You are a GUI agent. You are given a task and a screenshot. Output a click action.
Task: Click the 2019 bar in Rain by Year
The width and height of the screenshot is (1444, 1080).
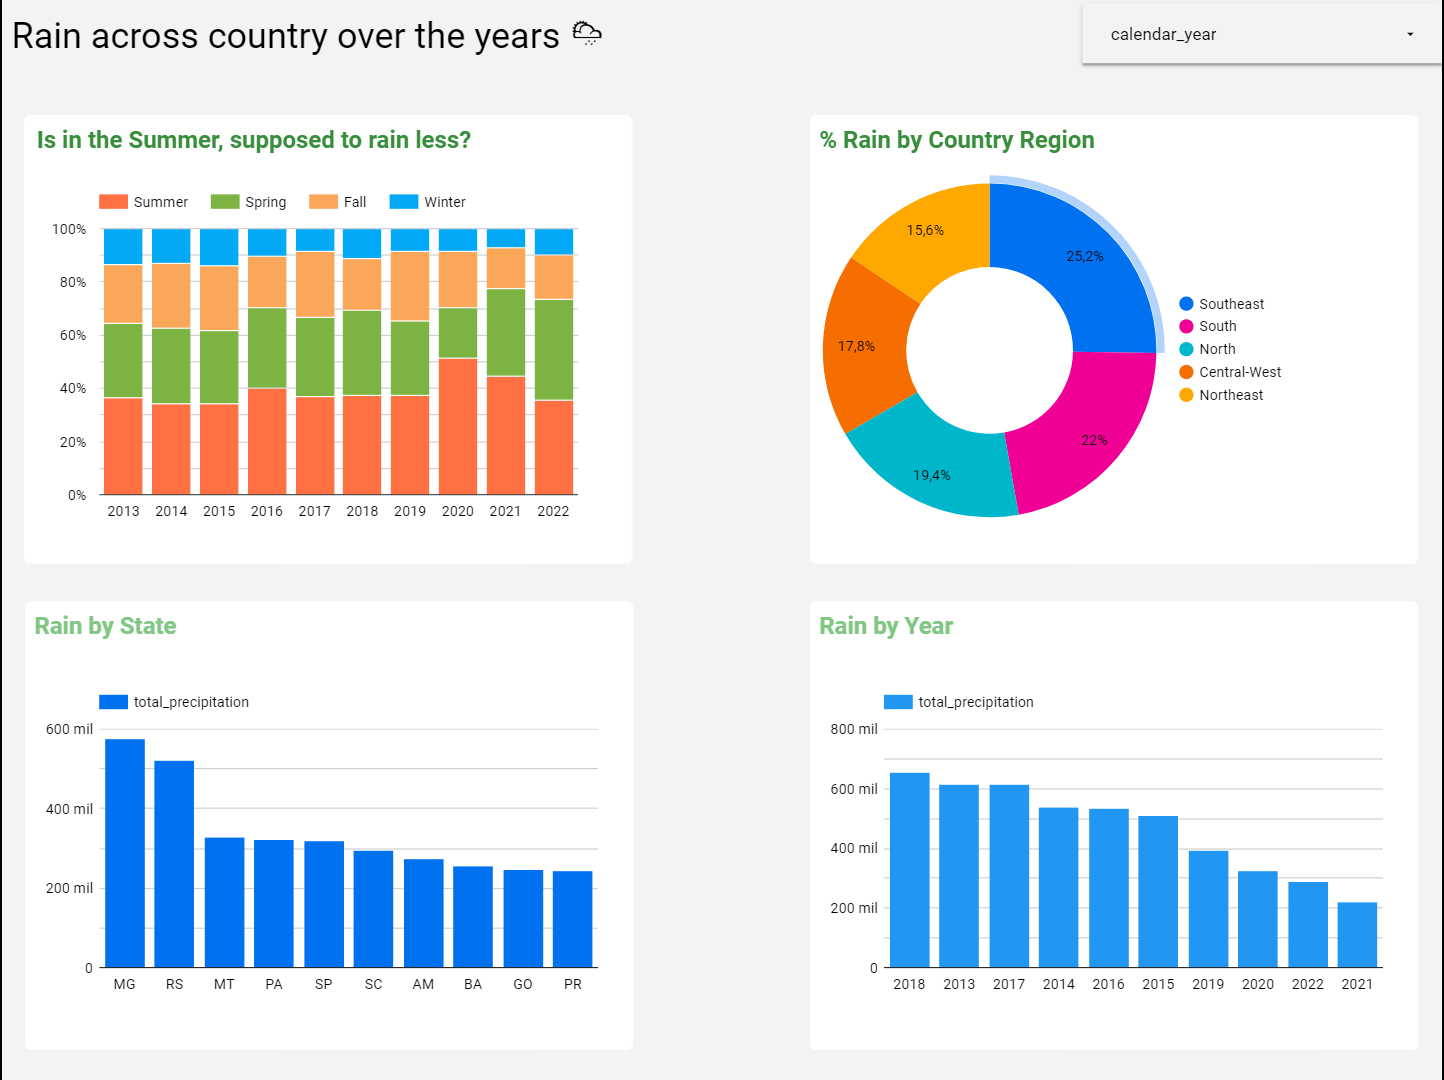pyautogui.click(x=1208, y=909)
